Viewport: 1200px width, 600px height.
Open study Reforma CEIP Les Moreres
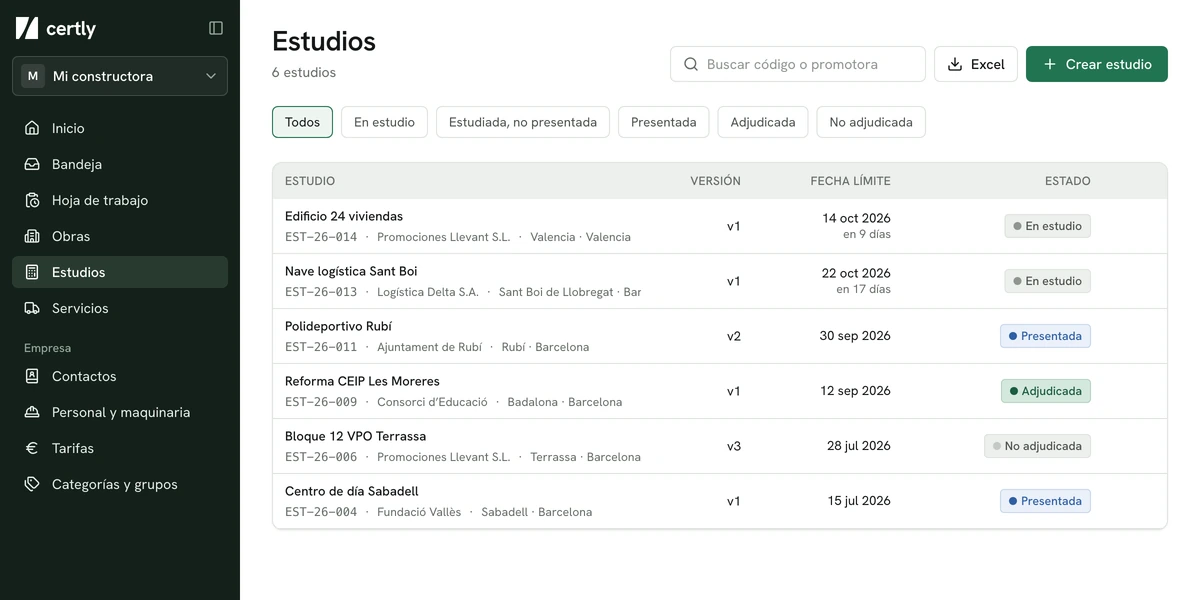click(720, 391)
